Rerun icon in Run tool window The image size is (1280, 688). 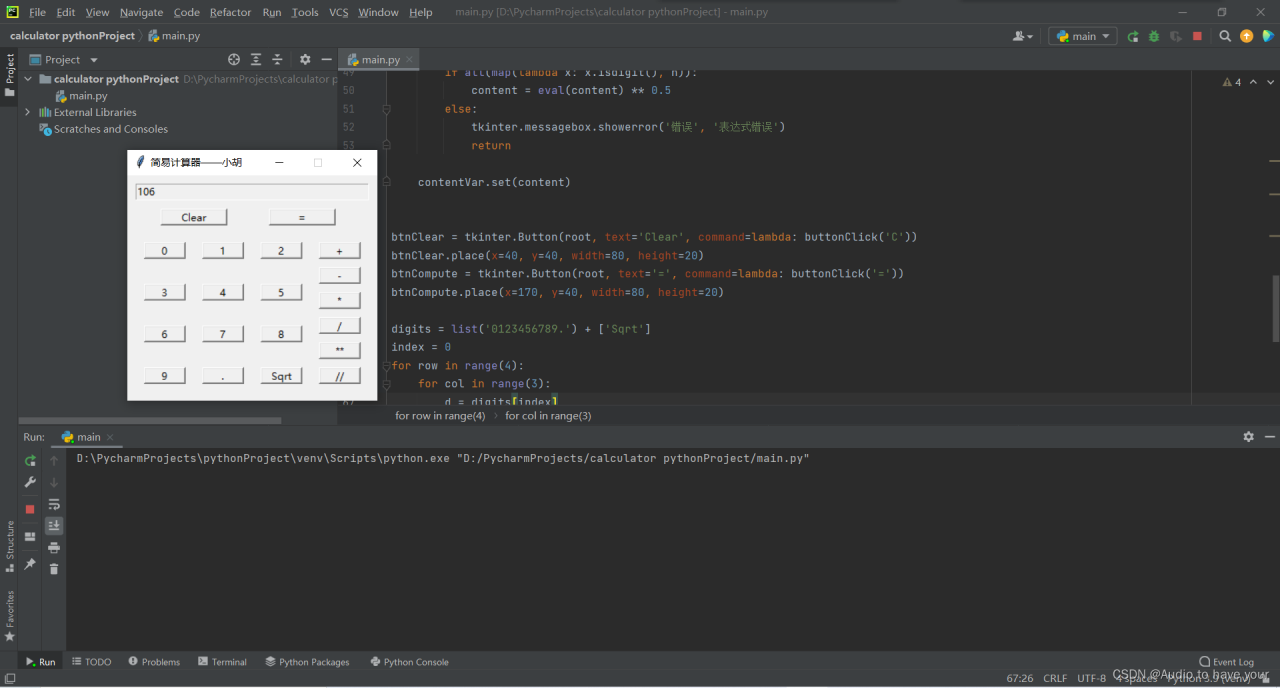pos(30,461)
